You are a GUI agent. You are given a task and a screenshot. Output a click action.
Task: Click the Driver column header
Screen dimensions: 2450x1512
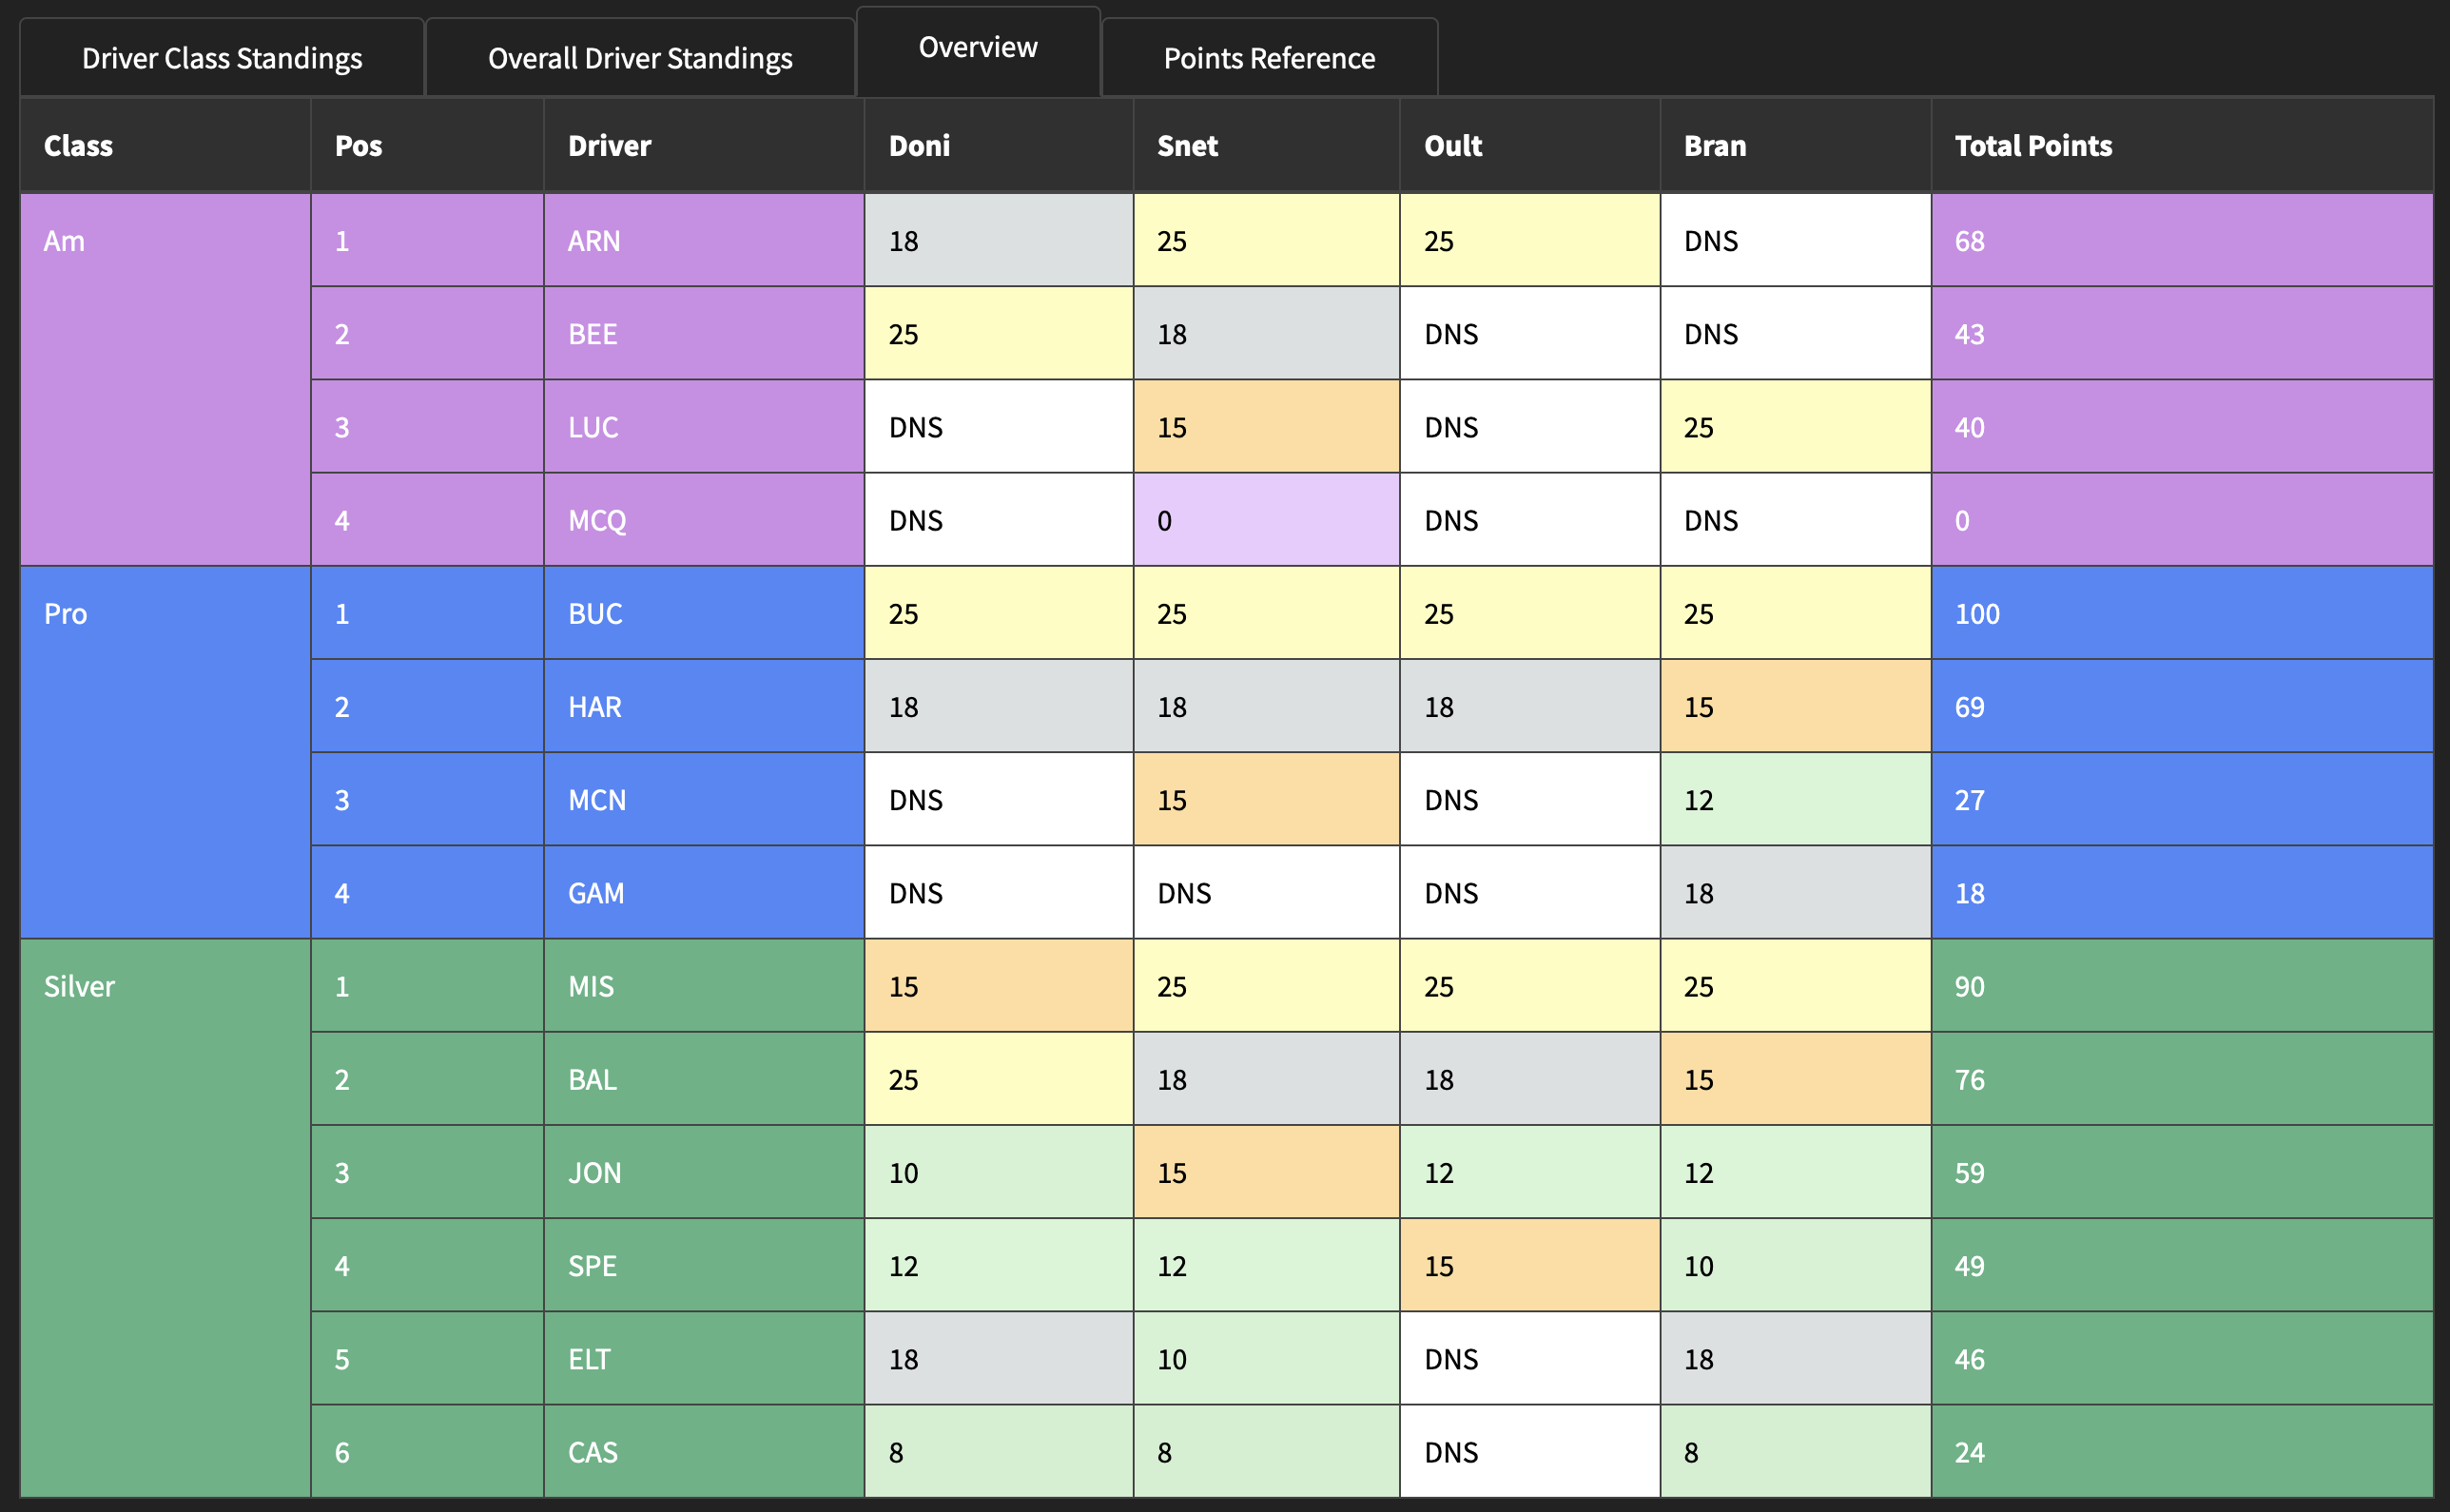[x=610, y=146]
